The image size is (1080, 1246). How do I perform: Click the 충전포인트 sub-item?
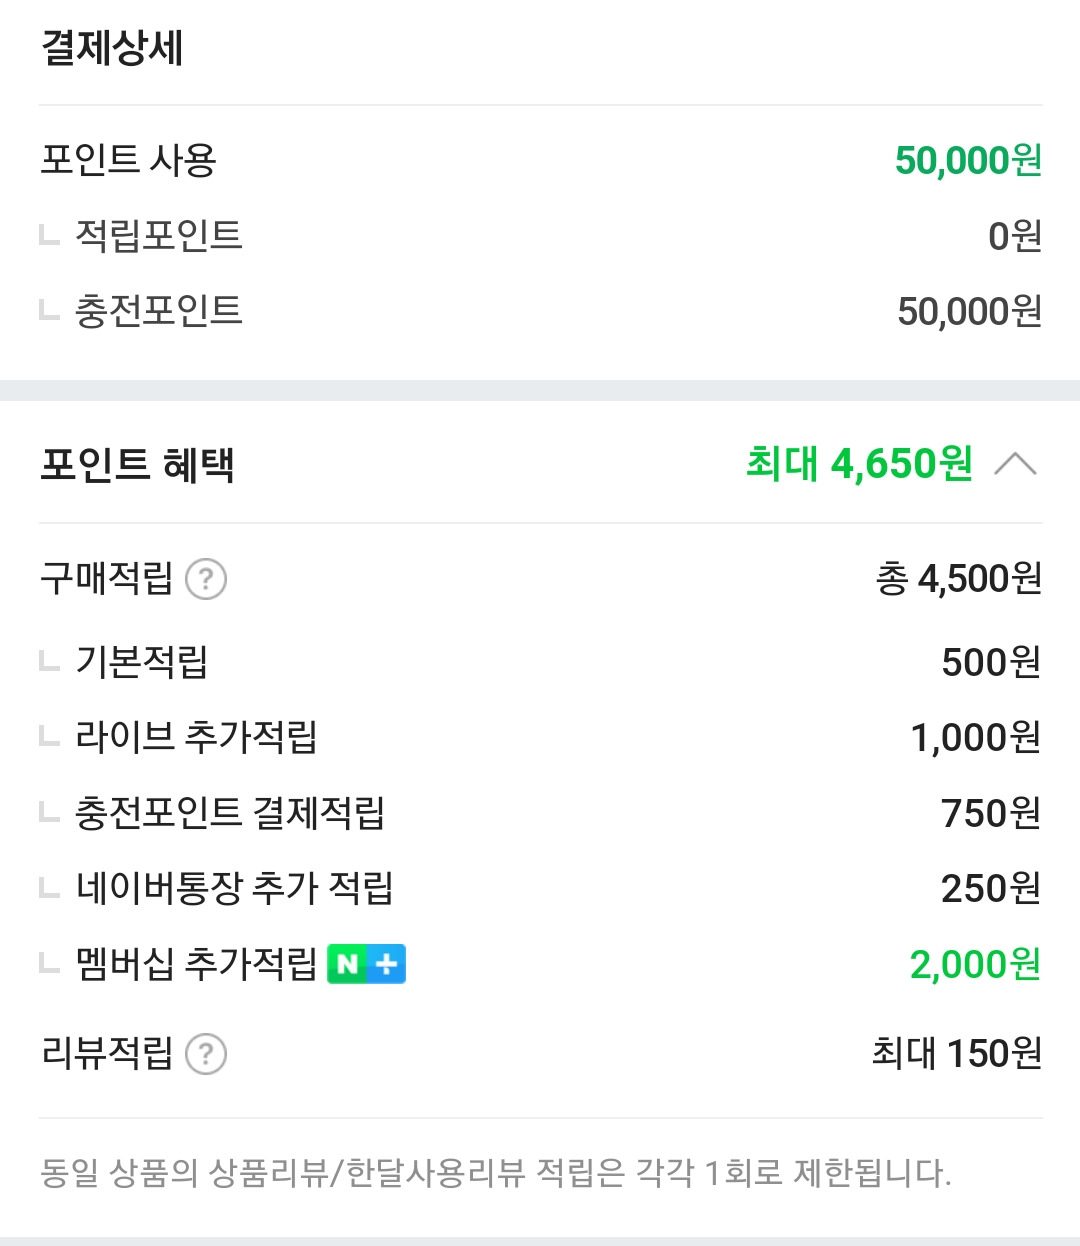coord(159,311)
